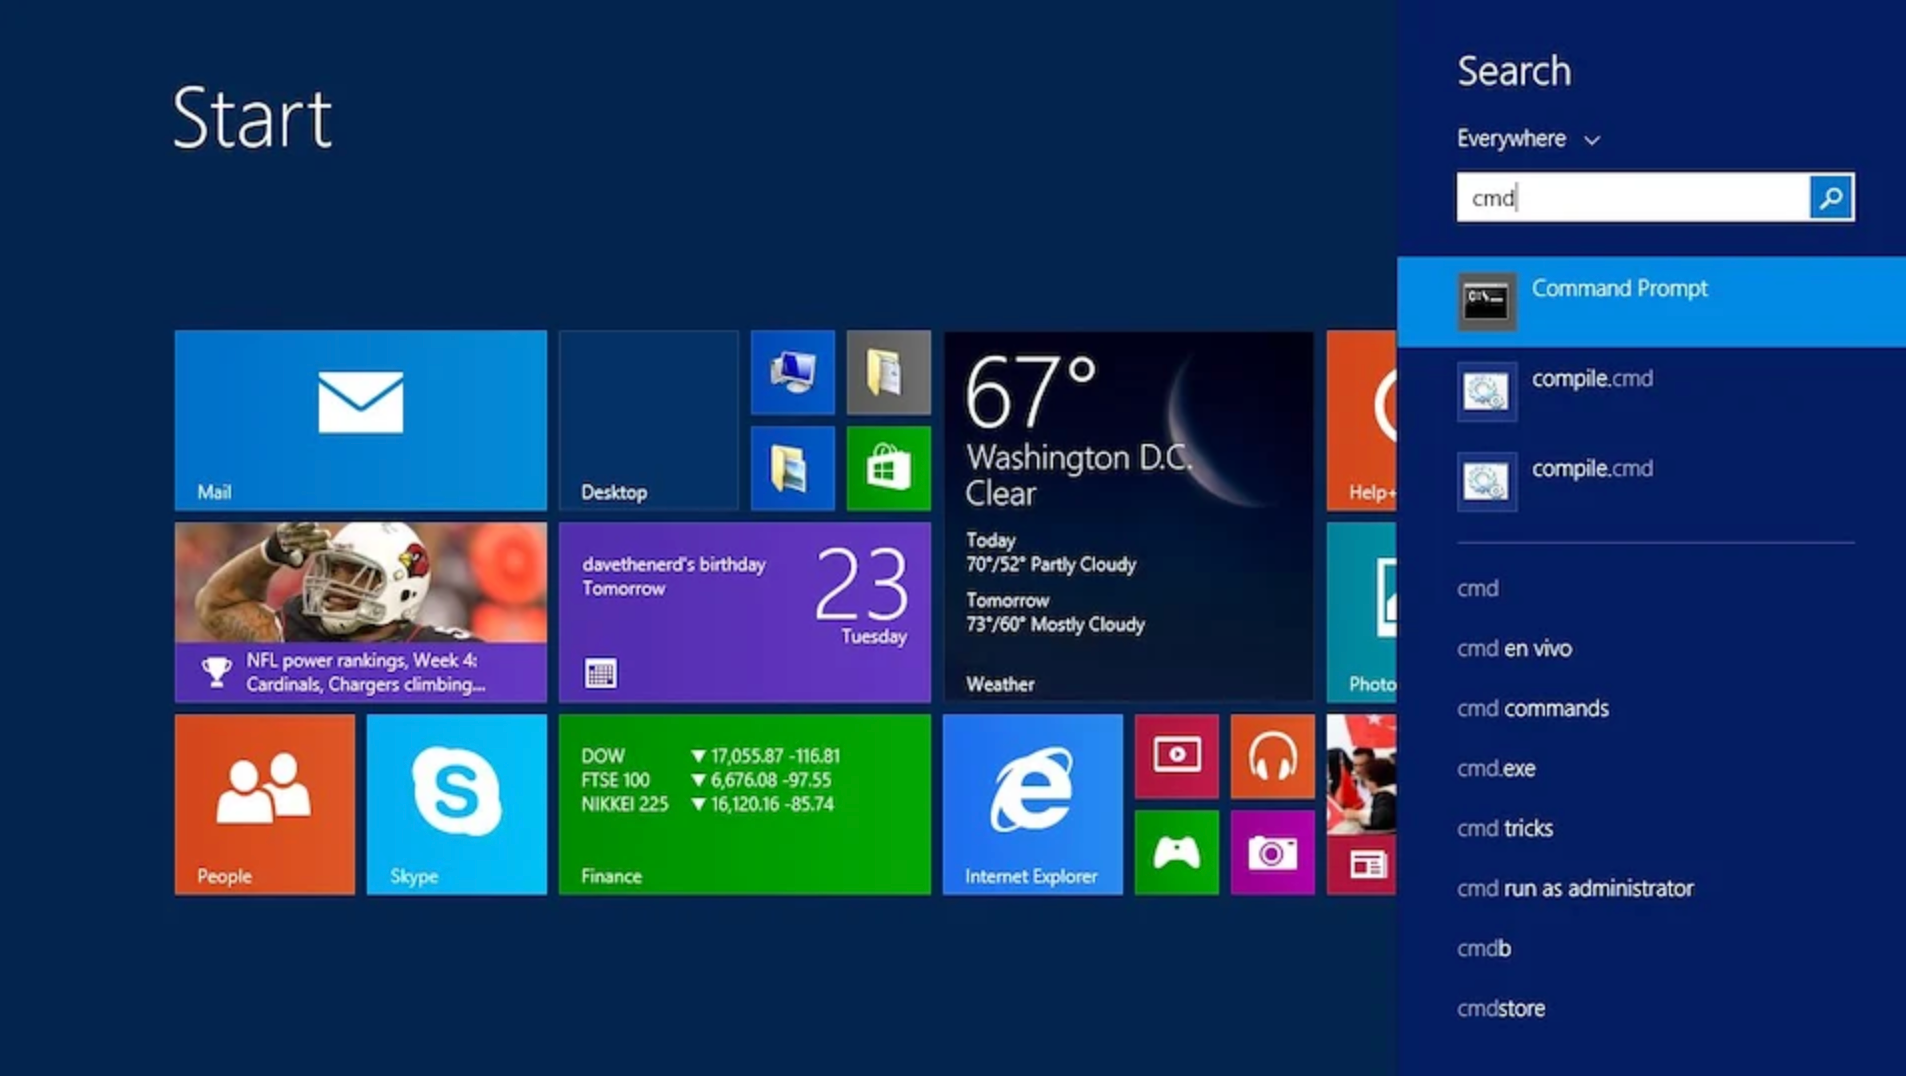1906x1076 pixels.
Task: Open the This PC computer tile
Action: (792, 372)
